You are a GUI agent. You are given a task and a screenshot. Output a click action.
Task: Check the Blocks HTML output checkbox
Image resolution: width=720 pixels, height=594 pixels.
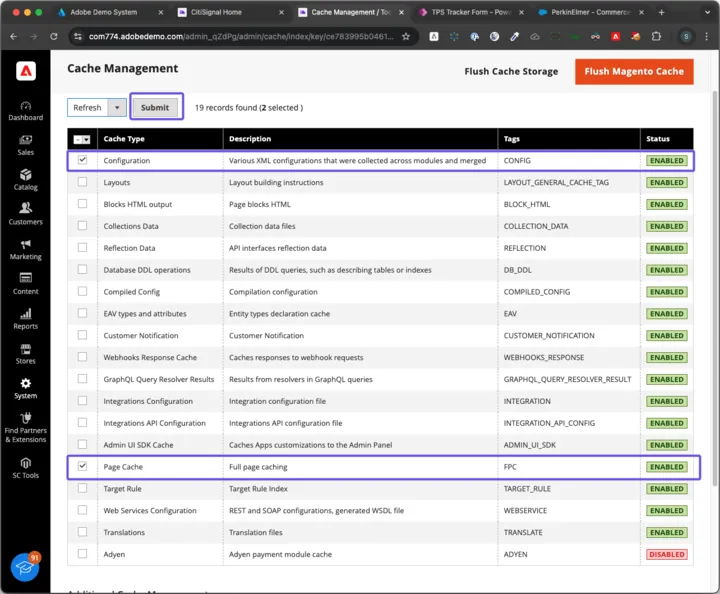point(82,203)
